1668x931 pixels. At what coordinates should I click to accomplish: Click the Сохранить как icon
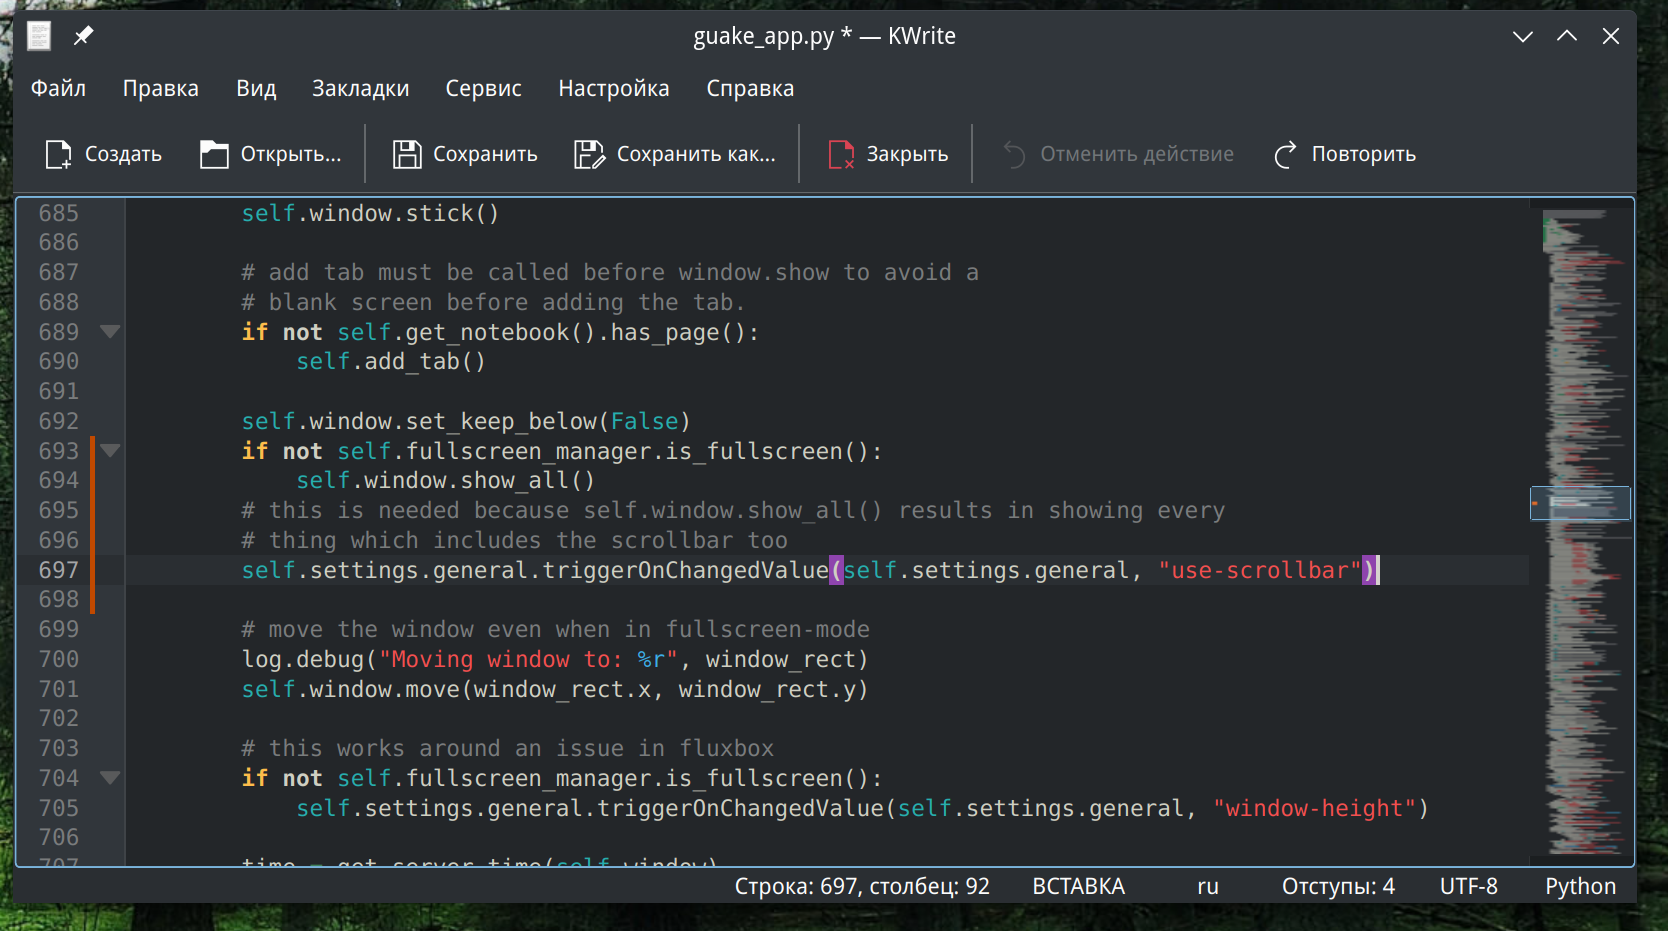tap(589, 154)
